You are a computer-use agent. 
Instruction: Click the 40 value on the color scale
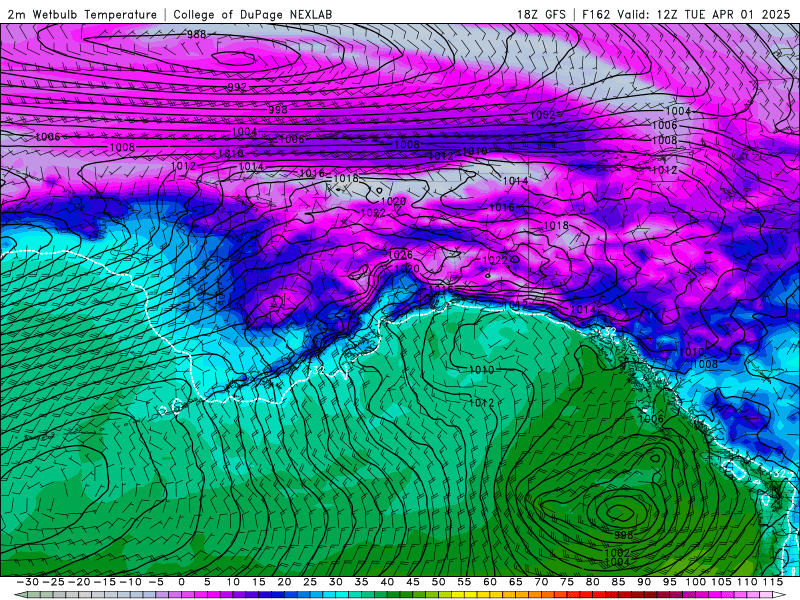387,582
